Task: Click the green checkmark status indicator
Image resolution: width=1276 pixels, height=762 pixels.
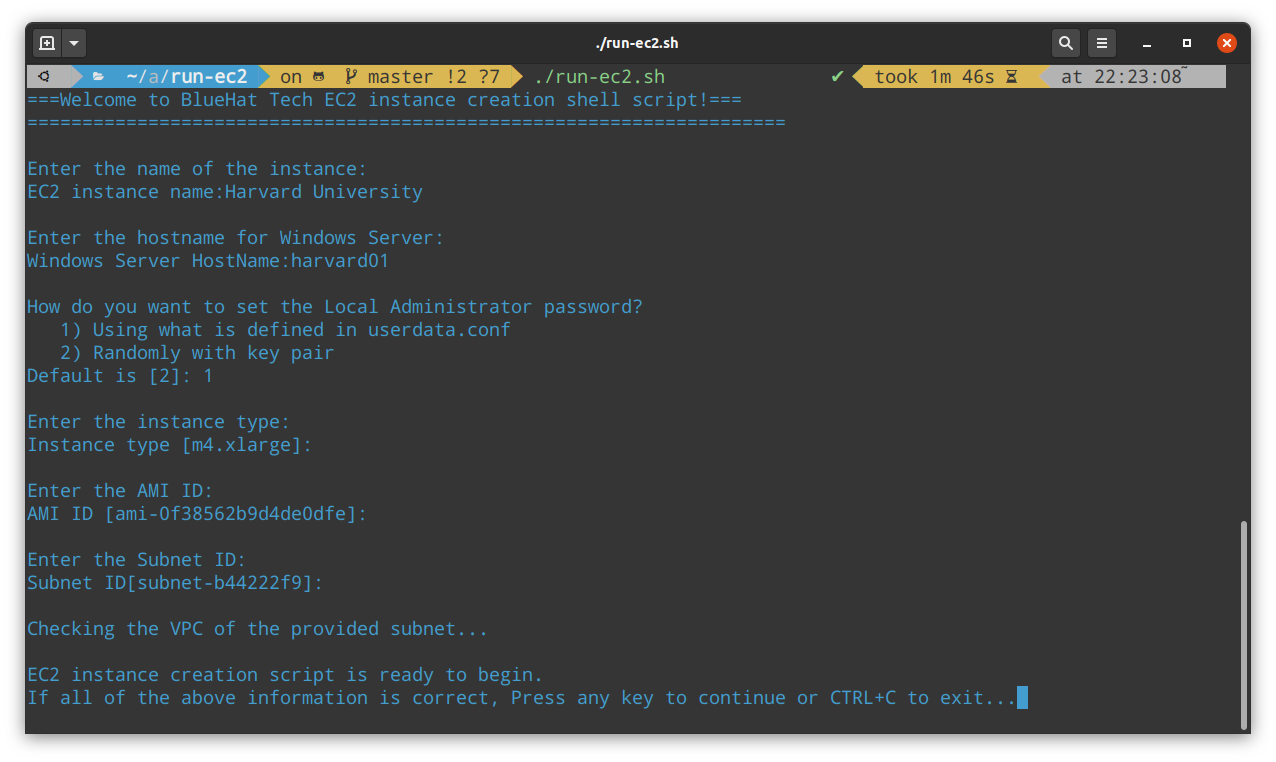Action: coord(838,76)
